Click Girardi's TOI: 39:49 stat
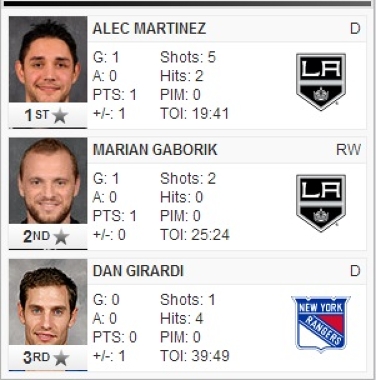Image resolution: width=376 pixels, height=380 pixels. point(195,356)
